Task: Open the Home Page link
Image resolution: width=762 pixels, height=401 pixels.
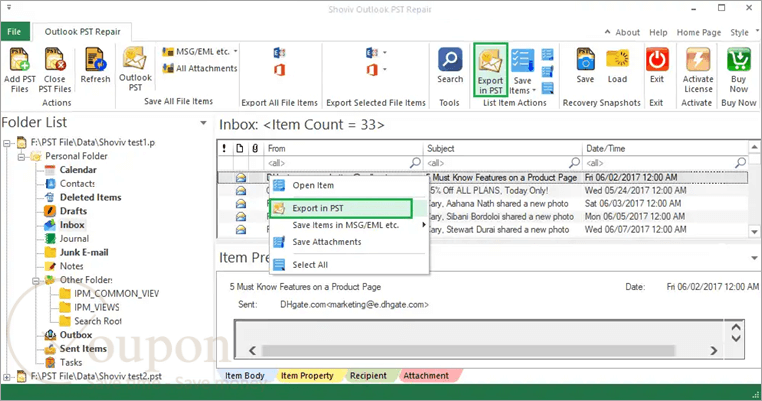Action: [x=699, y=33]
